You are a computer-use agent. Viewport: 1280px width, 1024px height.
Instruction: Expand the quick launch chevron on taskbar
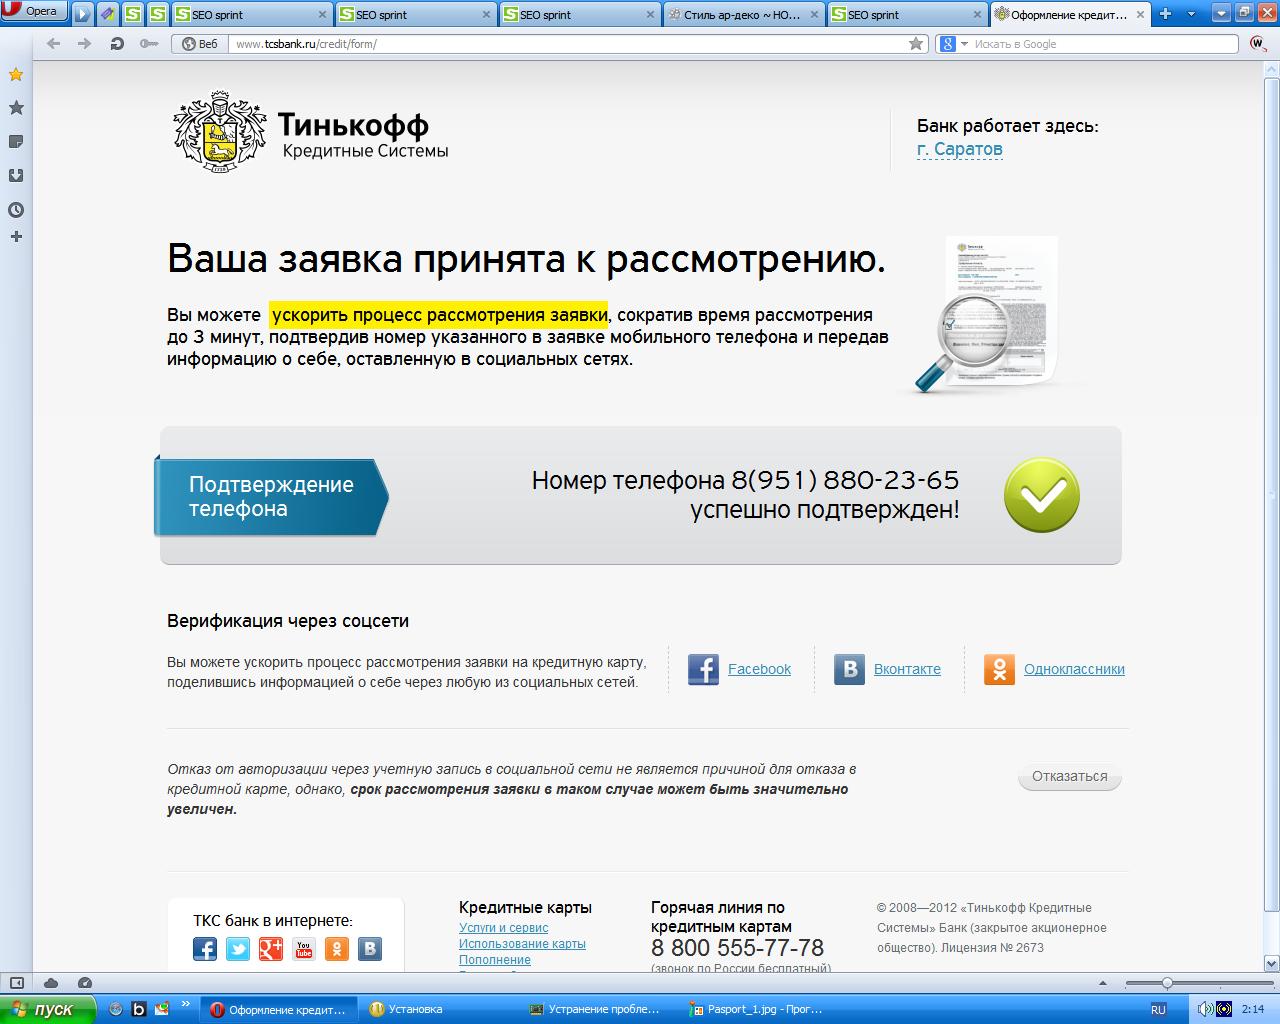coord(186,1003)
